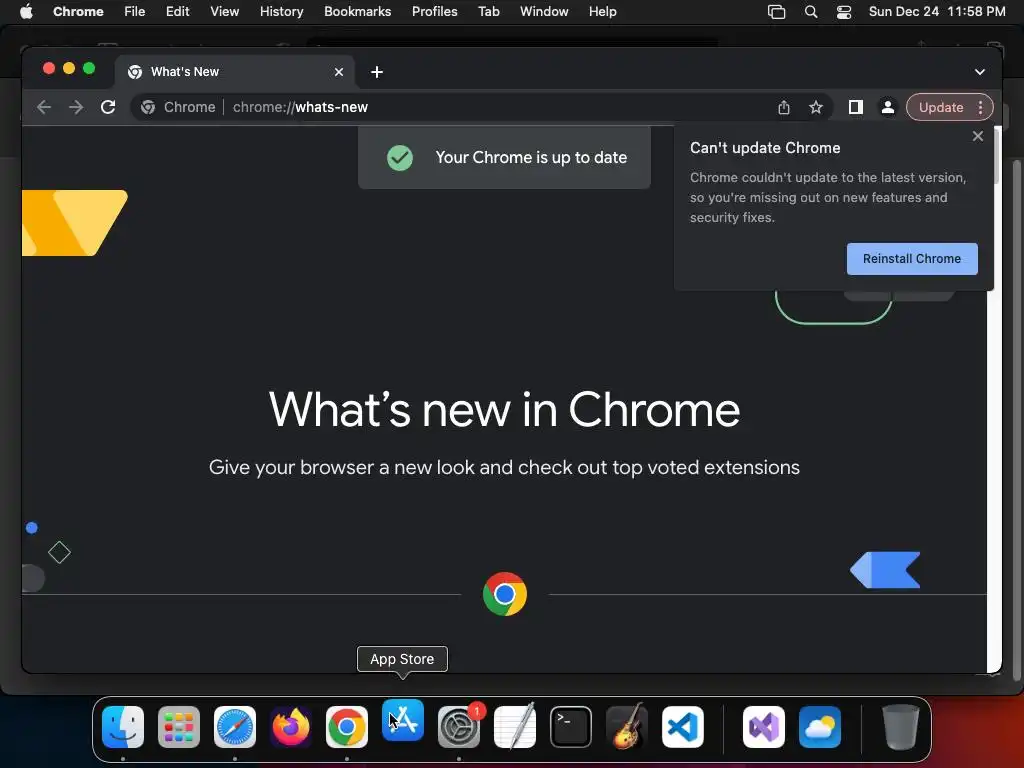The image size is (1024, 768).
Task: Bookmark this page with the star icon
Action: (x=816, y=107)
